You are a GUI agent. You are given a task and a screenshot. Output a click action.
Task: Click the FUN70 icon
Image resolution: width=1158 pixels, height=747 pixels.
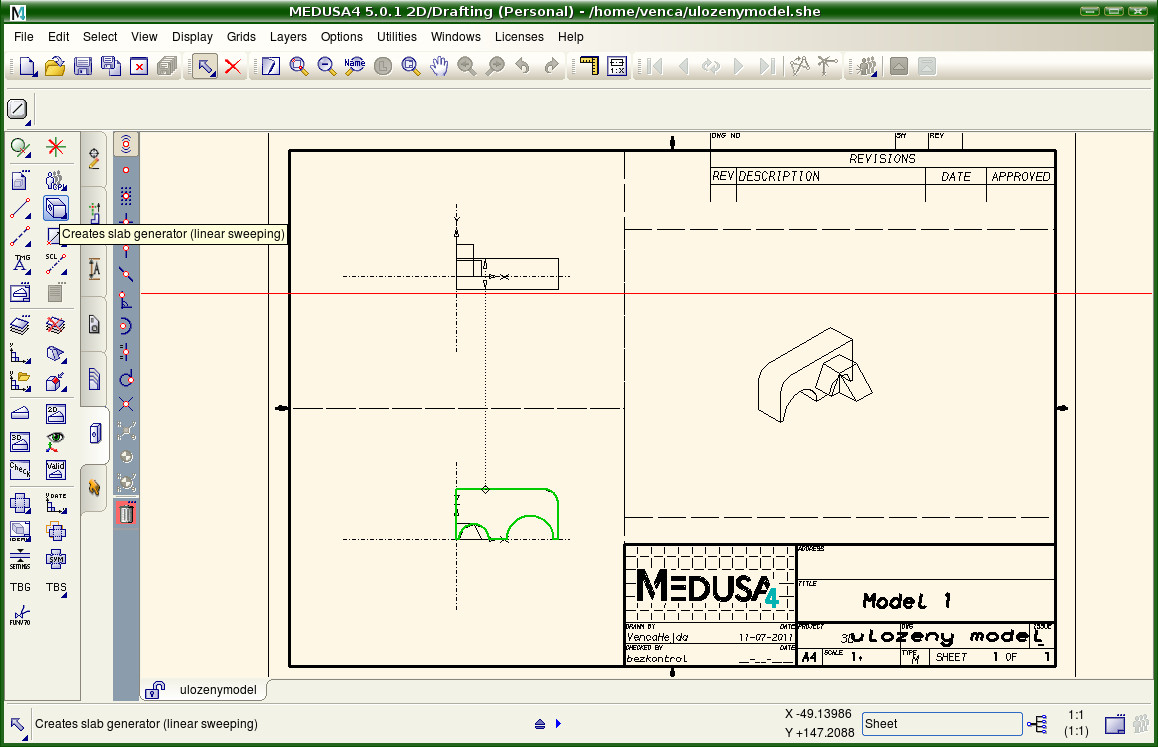coord(20,615)
